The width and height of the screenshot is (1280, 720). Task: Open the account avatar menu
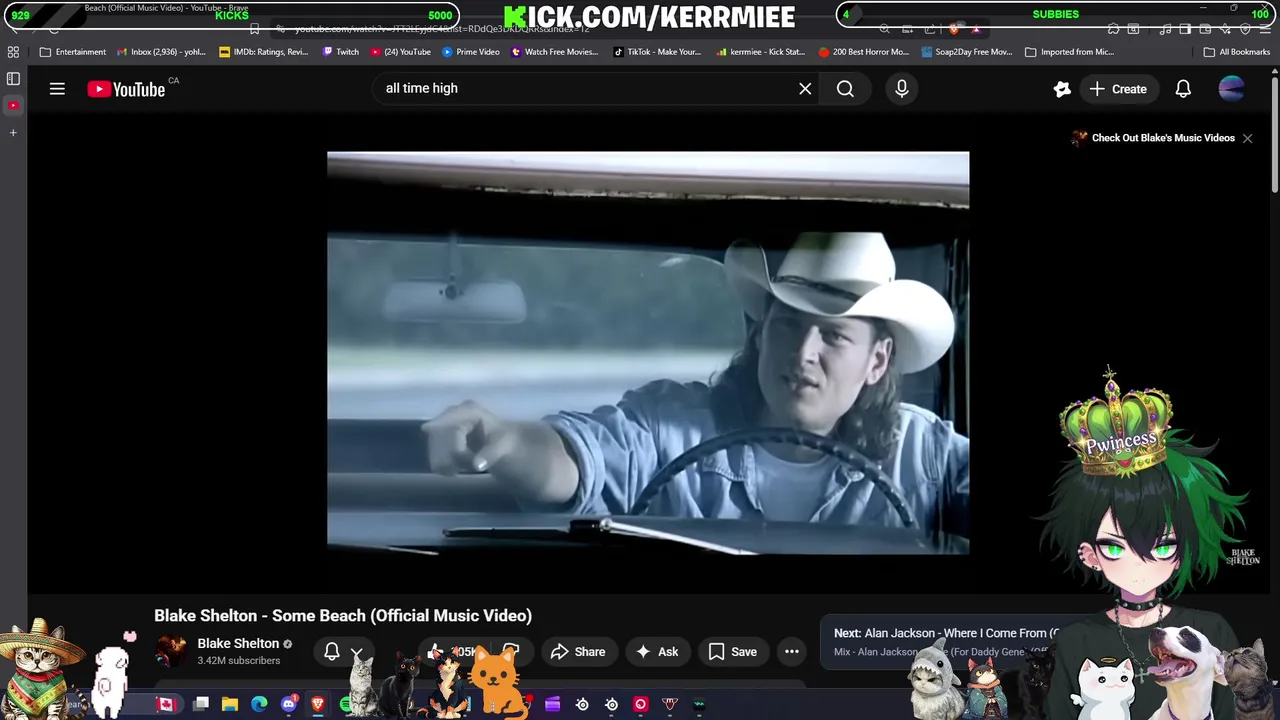[1232, 89]
